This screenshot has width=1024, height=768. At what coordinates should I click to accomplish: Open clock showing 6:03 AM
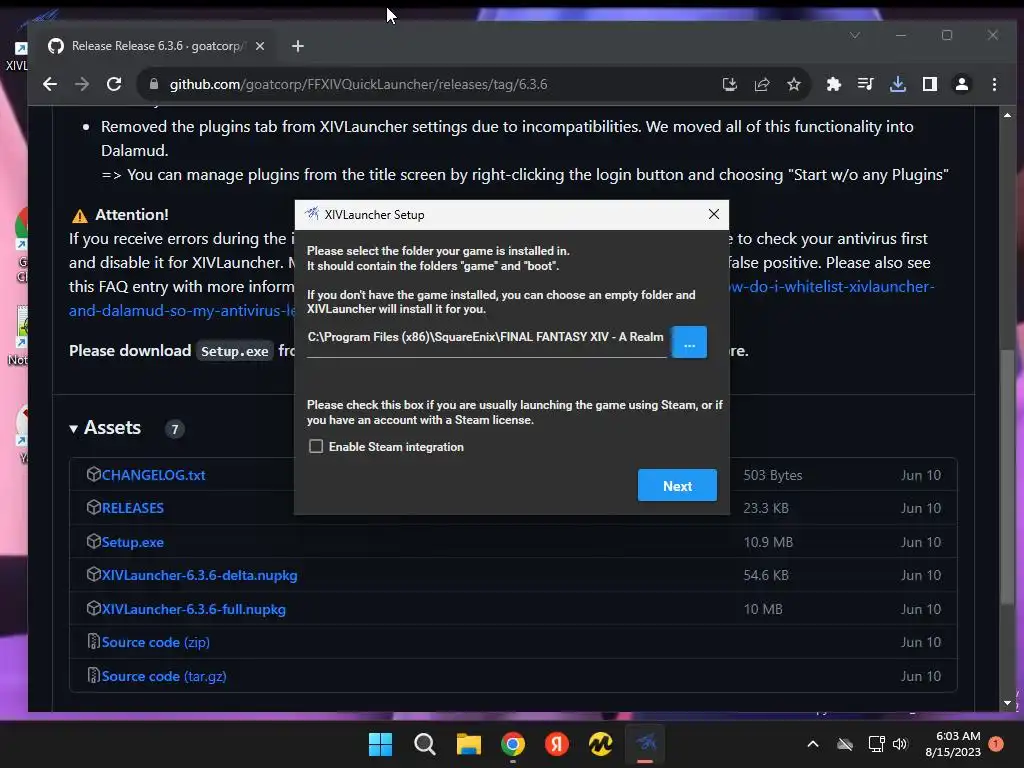[953, 744]
